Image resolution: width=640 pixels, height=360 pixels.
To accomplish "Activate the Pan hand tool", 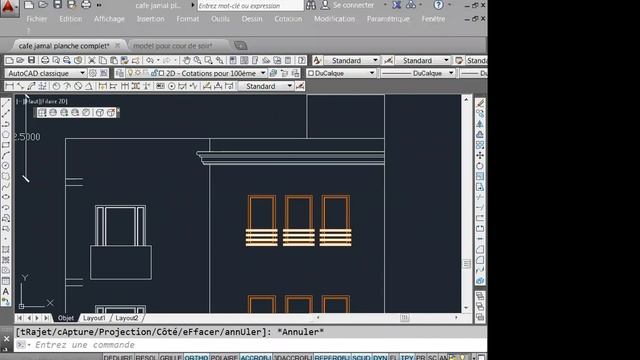I will coord(187,60).
